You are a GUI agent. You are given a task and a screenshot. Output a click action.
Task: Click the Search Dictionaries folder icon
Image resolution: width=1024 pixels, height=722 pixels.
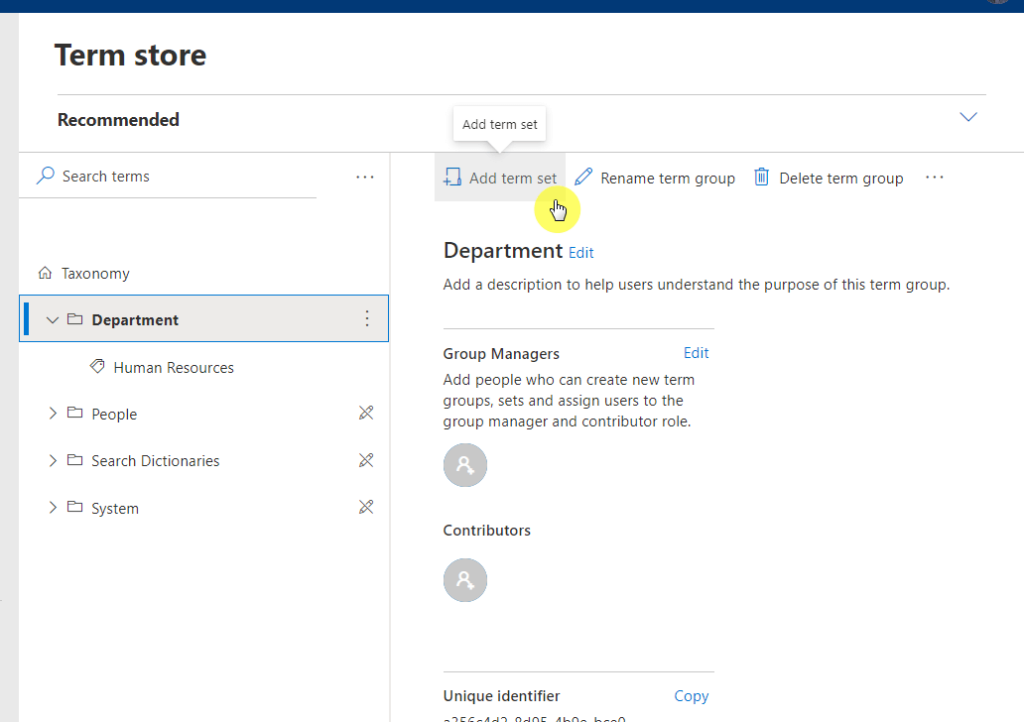(x=75, y=460)
